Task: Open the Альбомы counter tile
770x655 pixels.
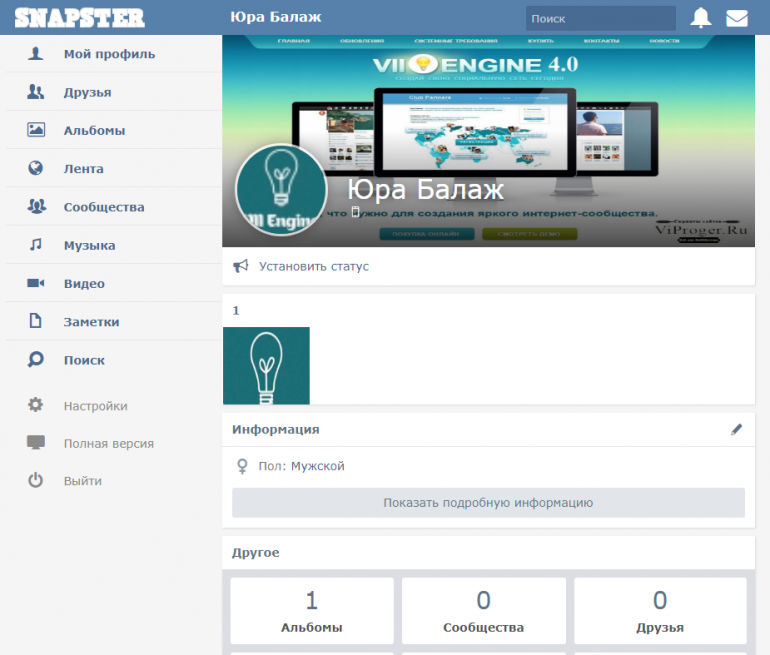Action: coord(311,610)
